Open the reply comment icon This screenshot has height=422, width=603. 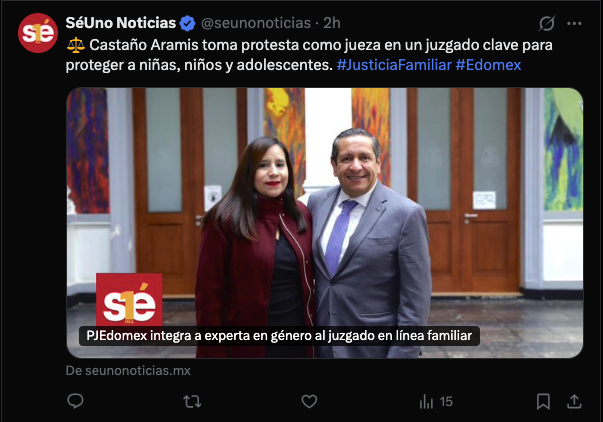click(x=75, y=401)
